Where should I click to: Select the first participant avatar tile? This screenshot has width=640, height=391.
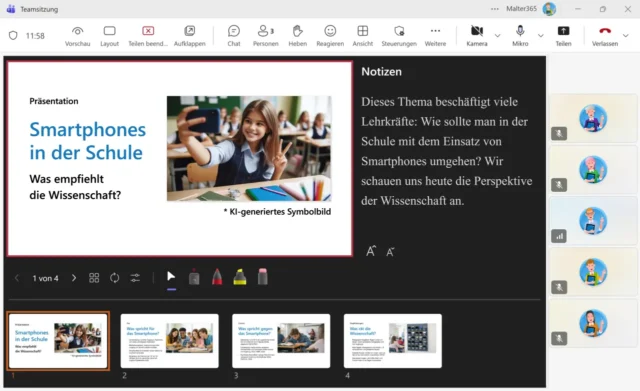click(x=593, y=118)
